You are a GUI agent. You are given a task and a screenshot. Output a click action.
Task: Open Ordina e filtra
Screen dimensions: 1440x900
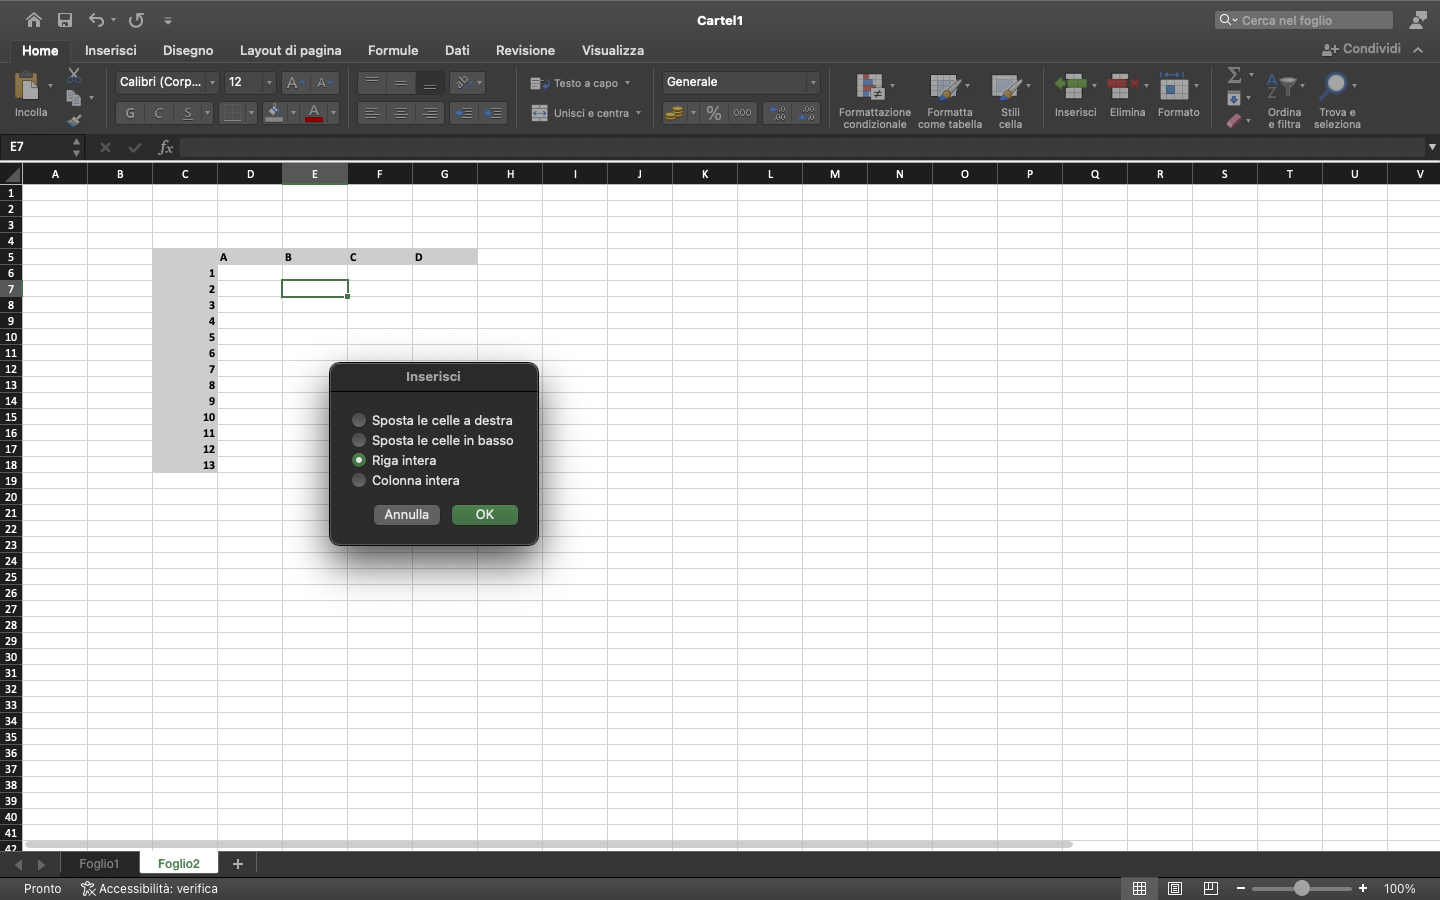pyautogui.click(x=1284, y=99)
